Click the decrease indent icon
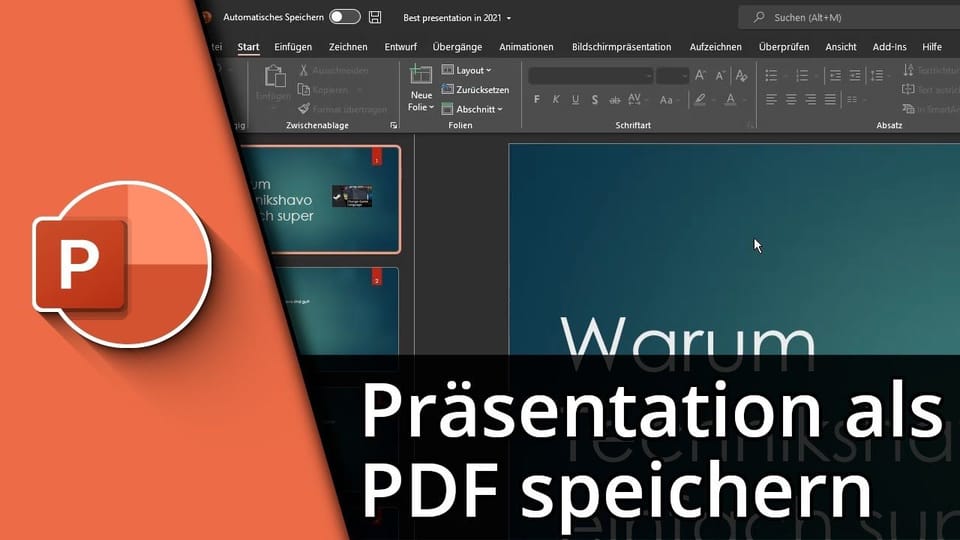 [835, 75]
